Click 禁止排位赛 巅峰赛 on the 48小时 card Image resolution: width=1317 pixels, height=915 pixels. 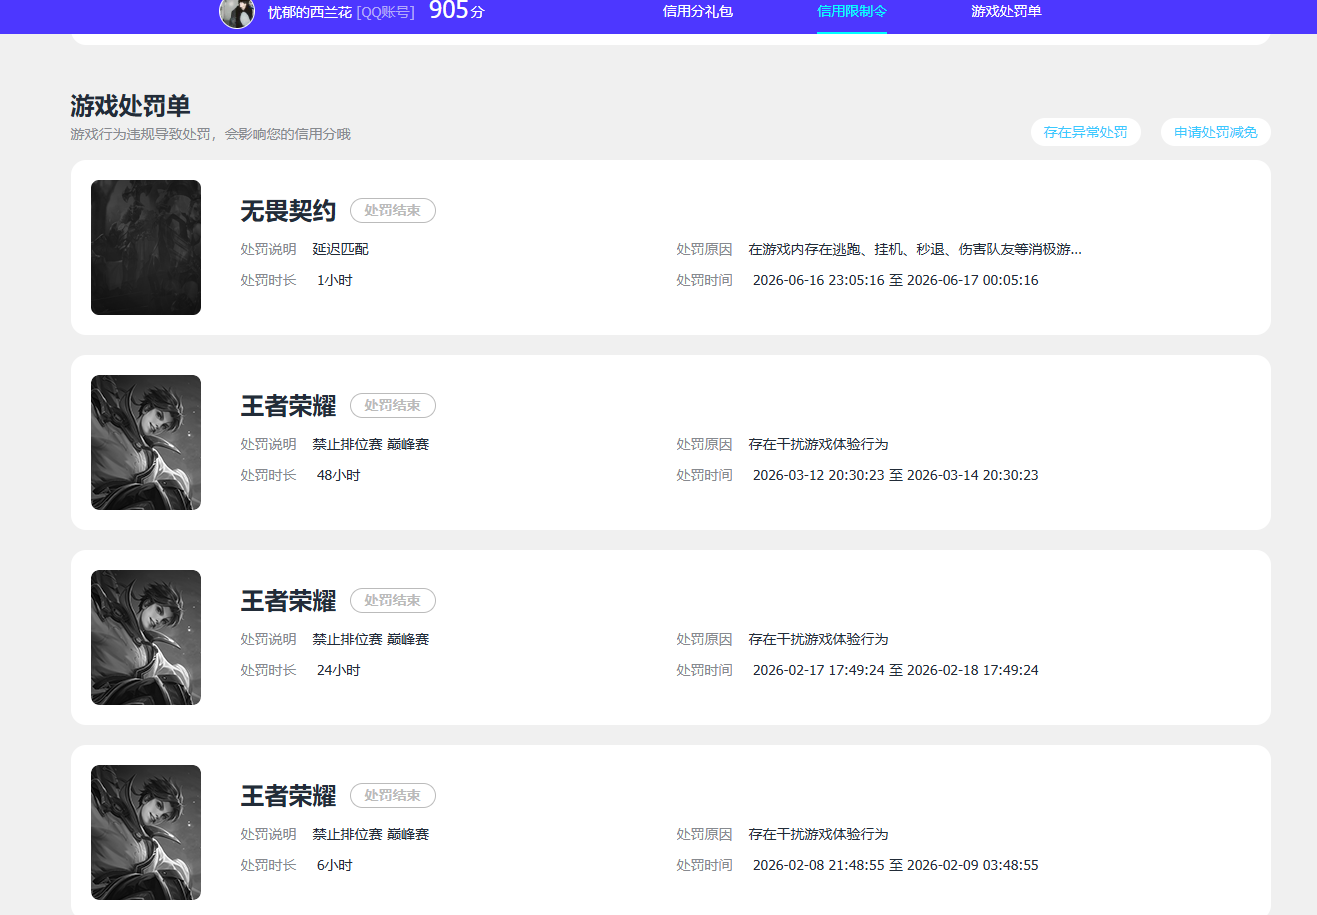click(370, 444)
